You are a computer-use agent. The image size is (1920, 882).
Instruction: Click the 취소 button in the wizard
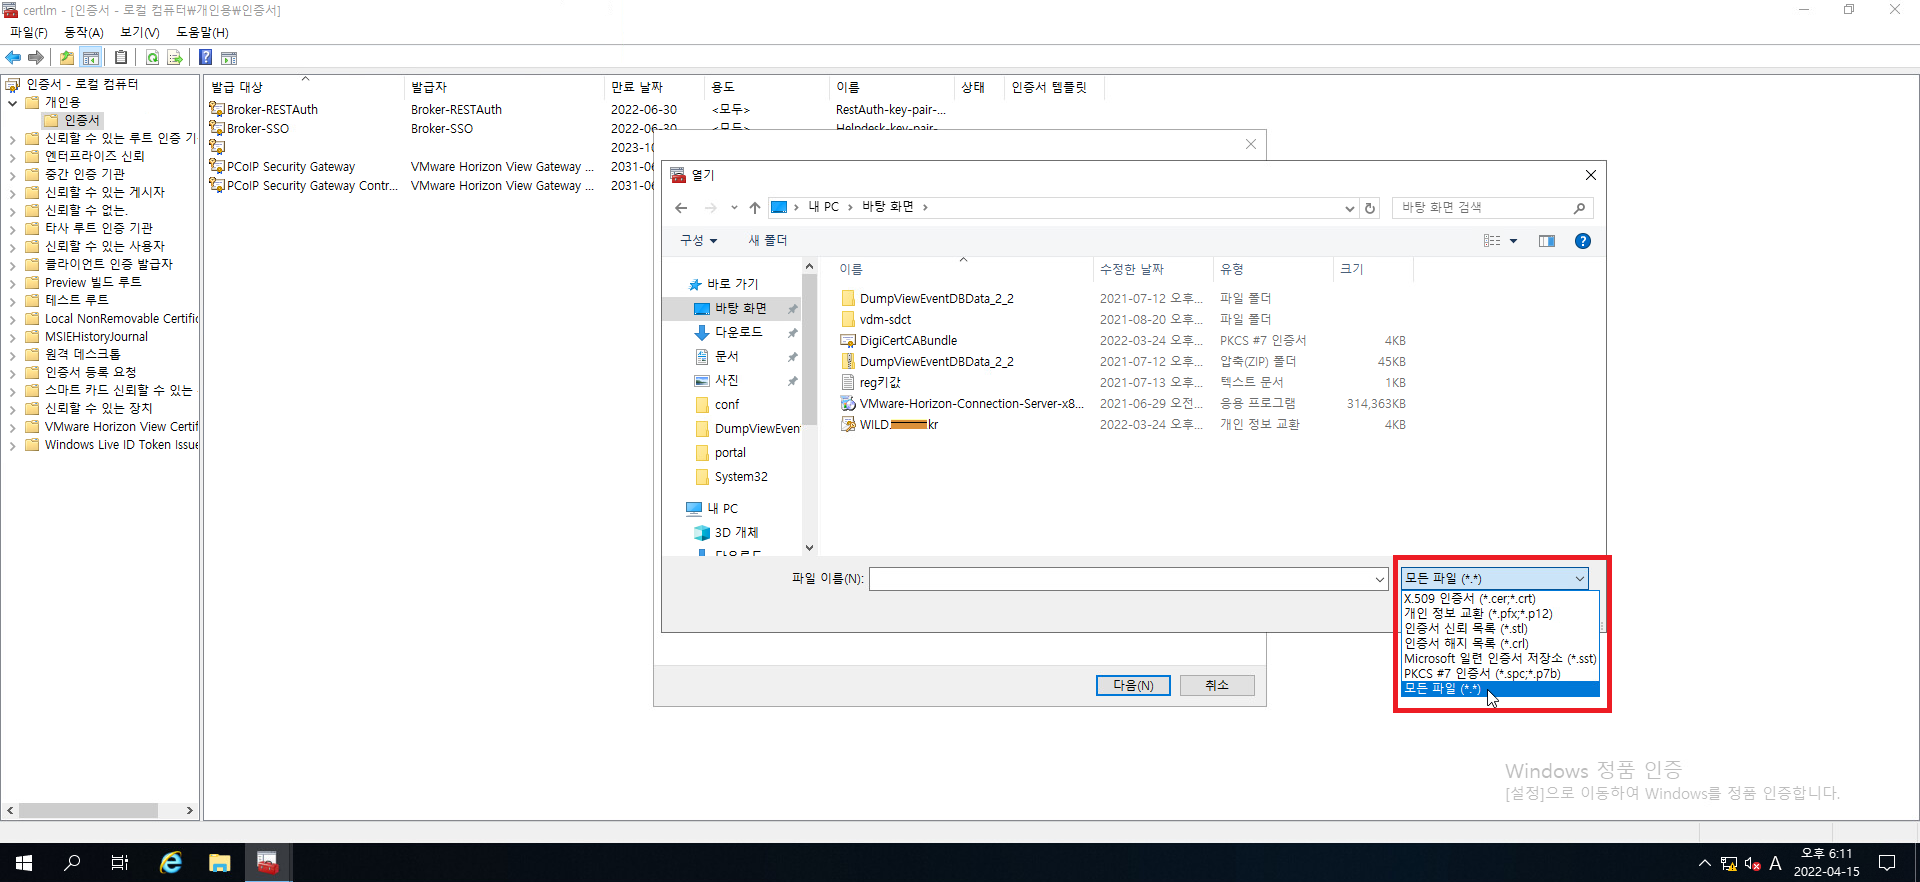(x=1217, y=685)
